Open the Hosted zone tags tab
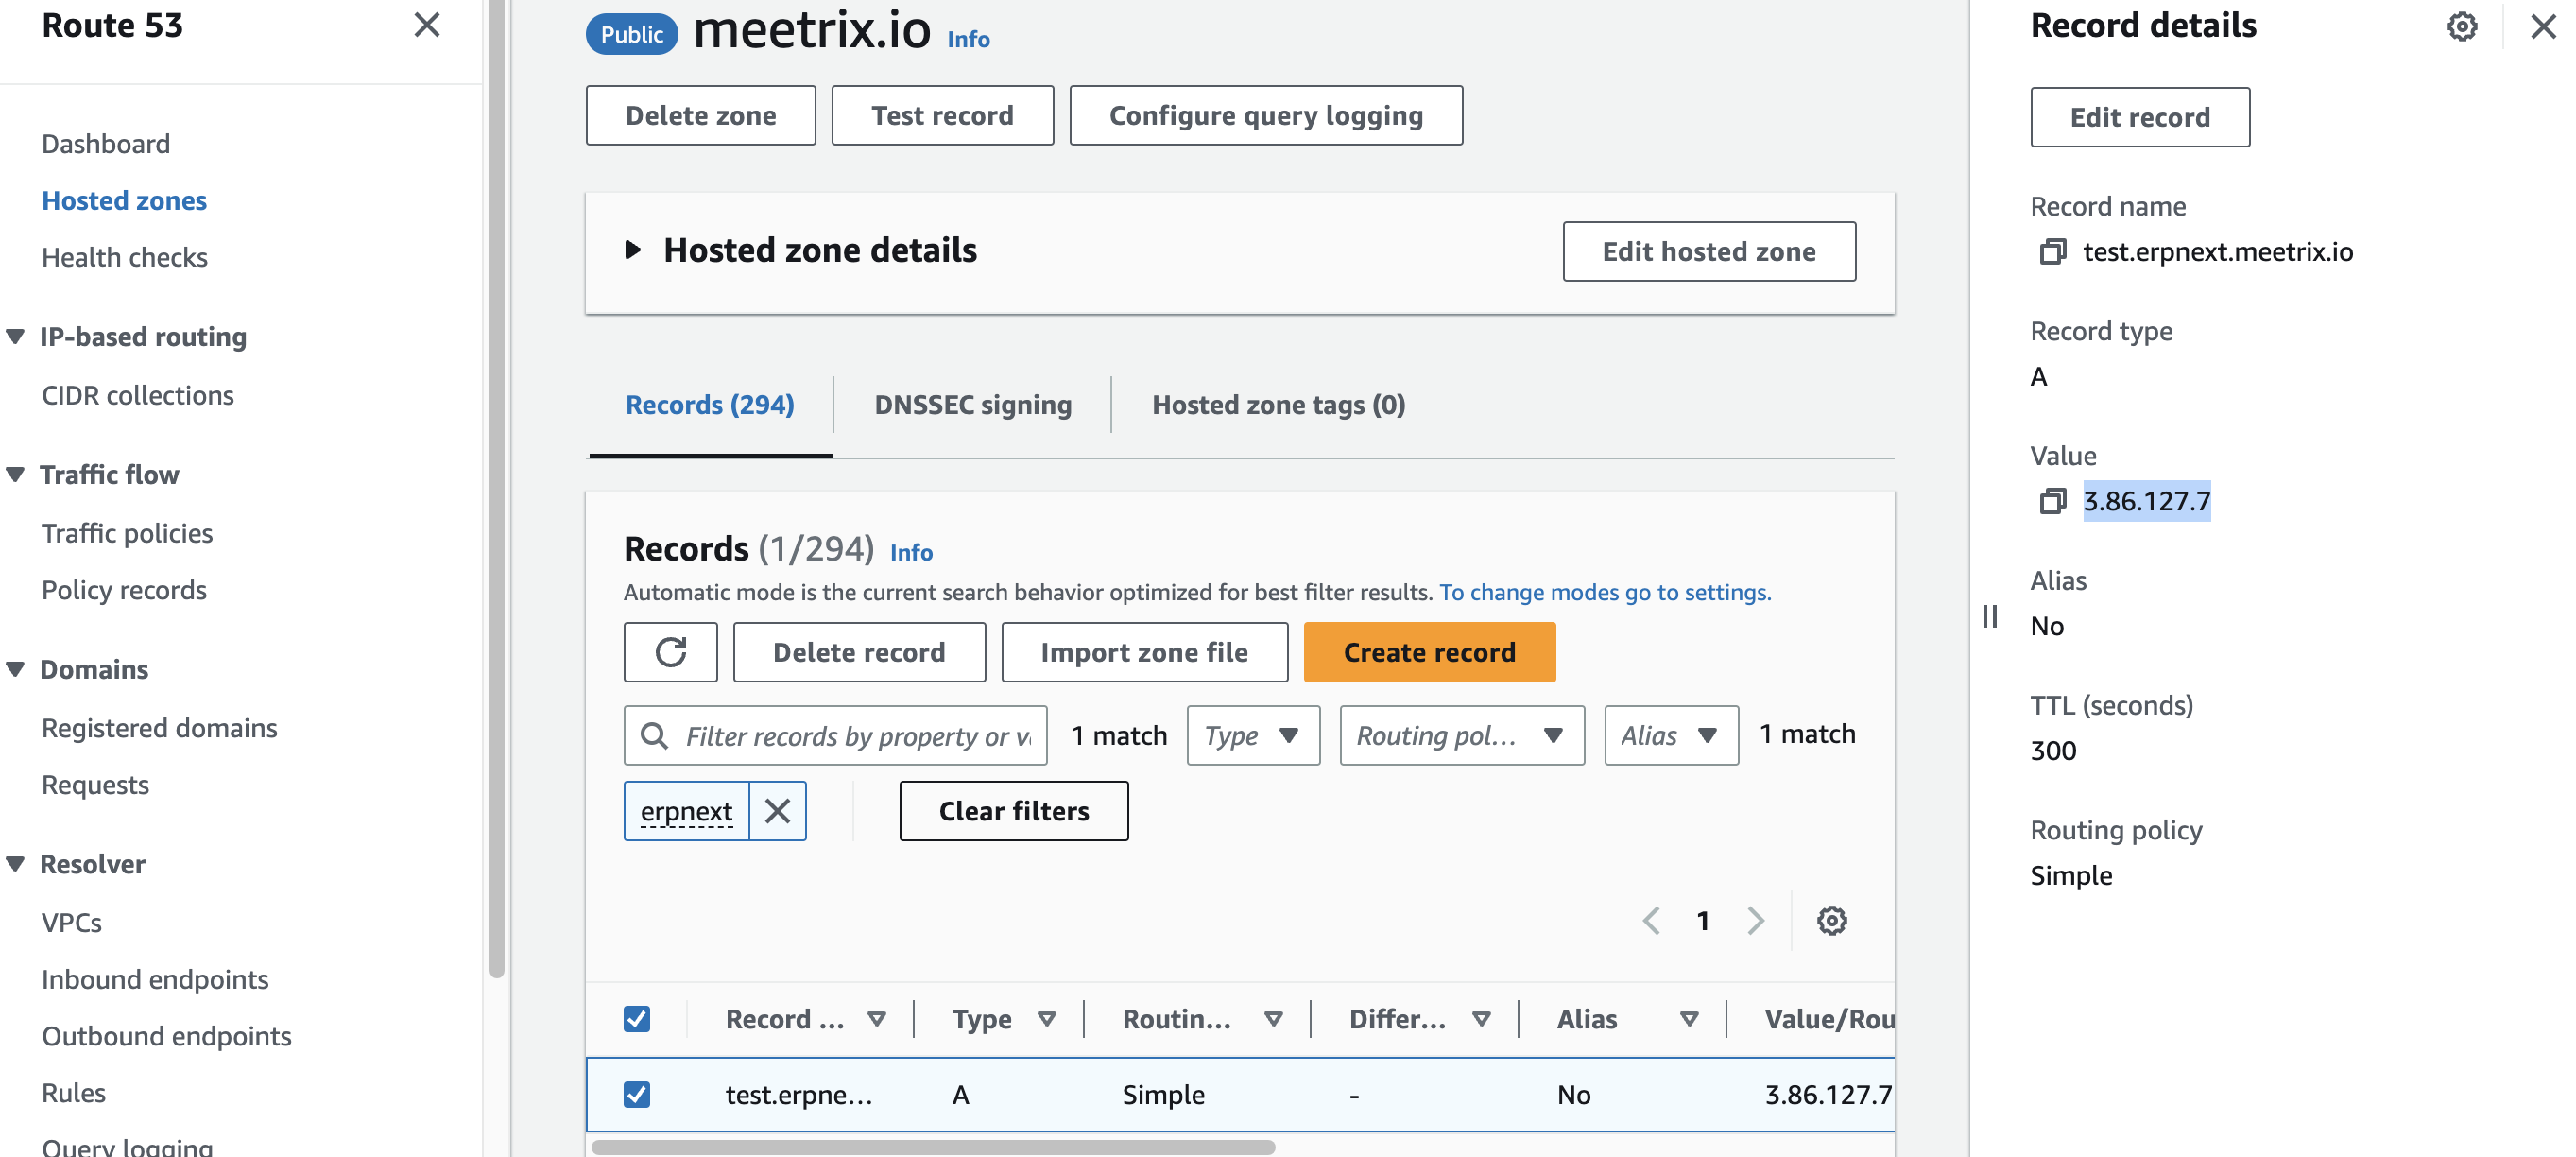Screen dimensions: 2576x1157 [1278, 404]
